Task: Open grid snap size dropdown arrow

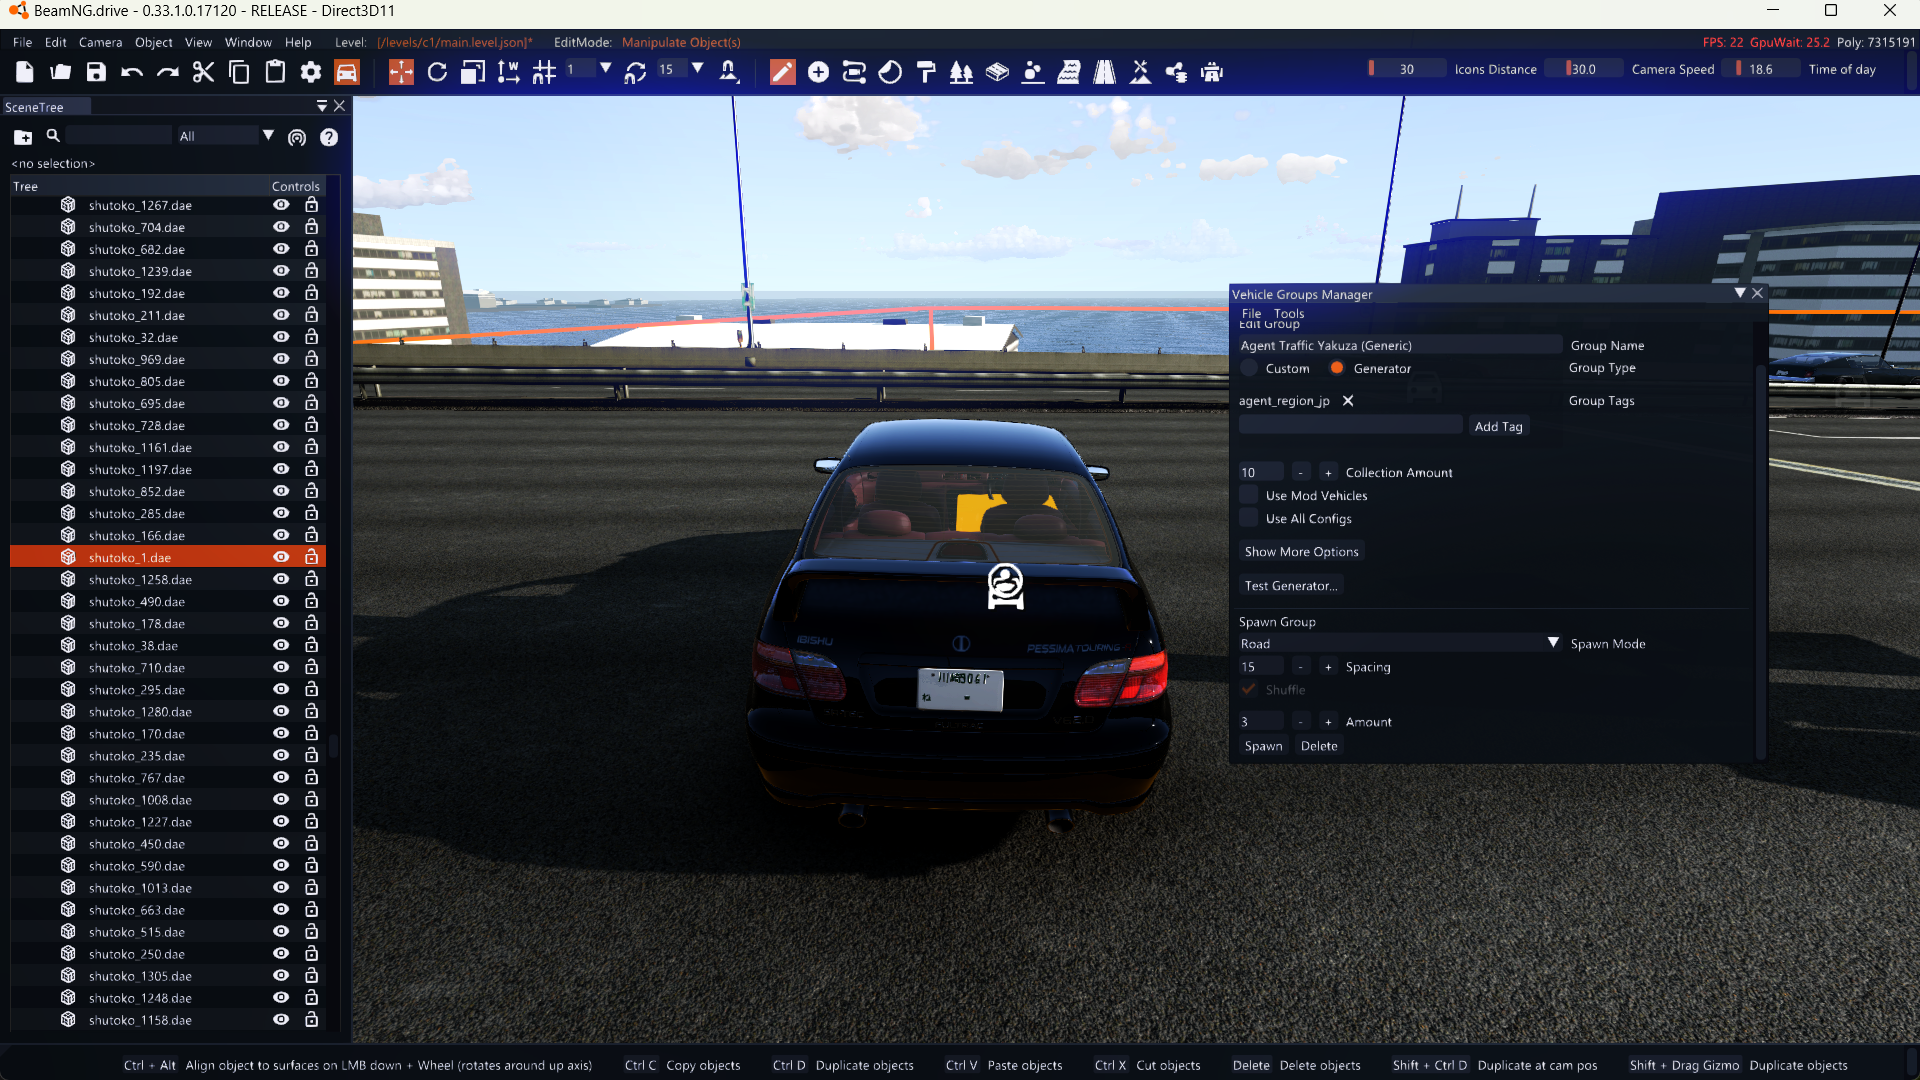Action: click(x=605, y=69)
